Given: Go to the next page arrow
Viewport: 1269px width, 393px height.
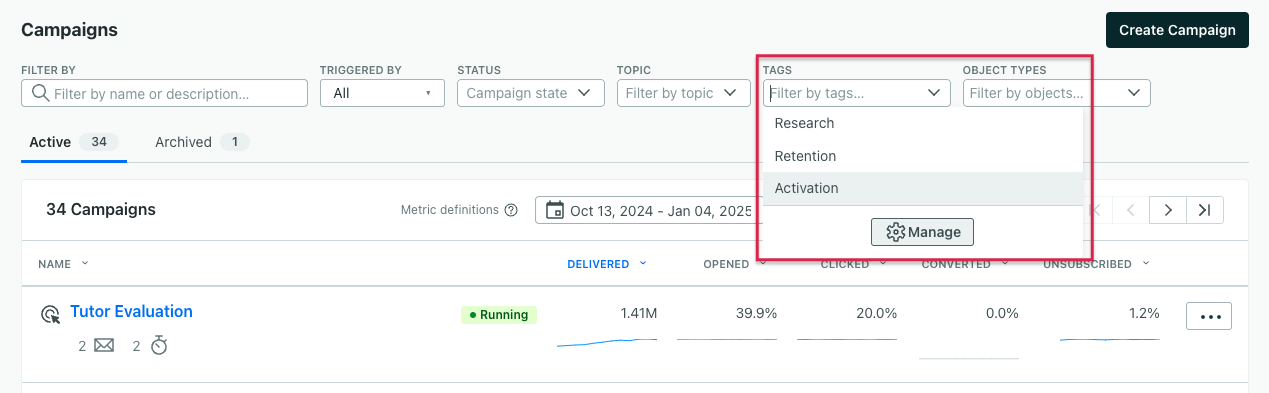Looking at the screenshot, I should click(1168, 210).
